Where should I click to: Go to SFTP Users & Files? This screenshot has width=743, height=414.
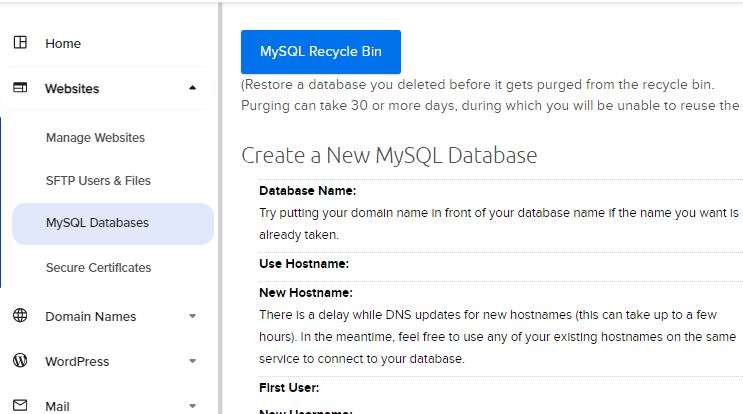[x=98, y=180]
